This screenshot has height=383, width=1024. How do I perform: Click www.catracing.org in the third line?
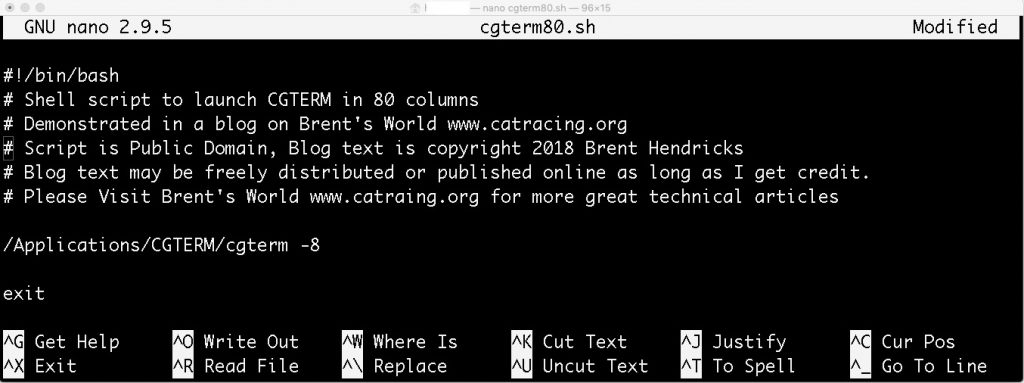[x=537, y=124]
